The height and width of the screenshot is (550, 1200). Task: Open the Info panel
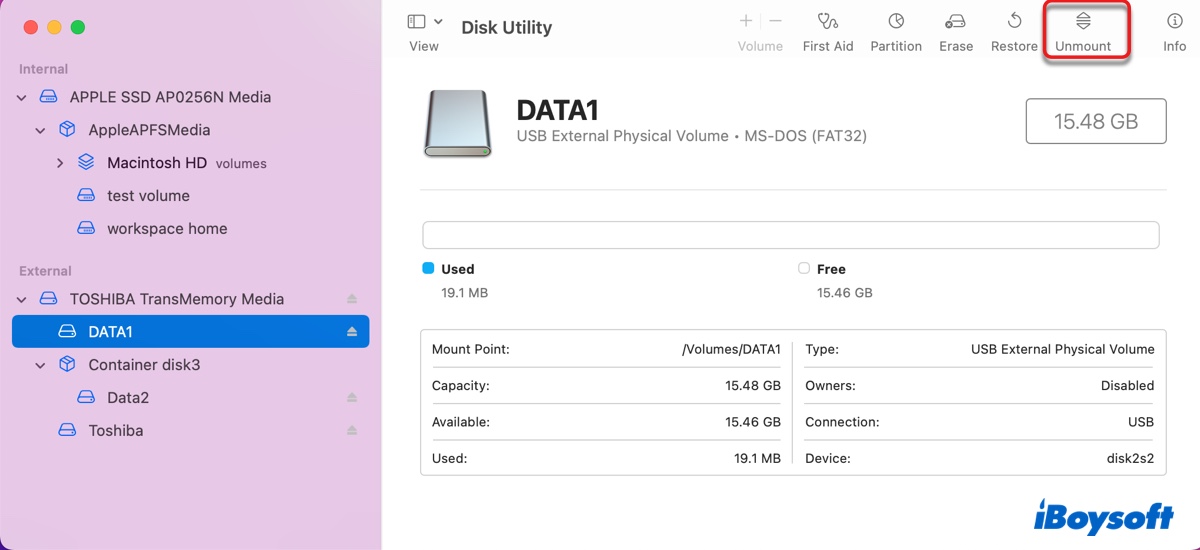point(1174,21)
